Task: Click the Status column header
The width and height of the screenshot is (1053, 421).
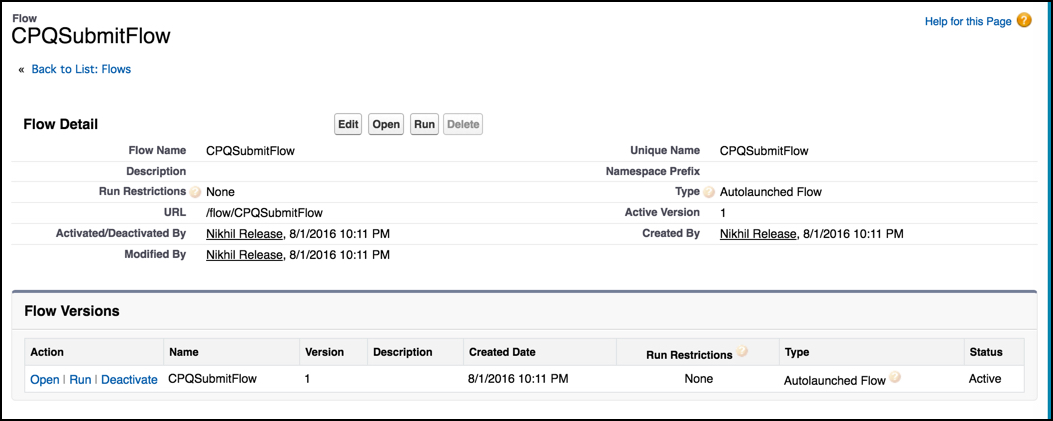Action: point(986,352)
